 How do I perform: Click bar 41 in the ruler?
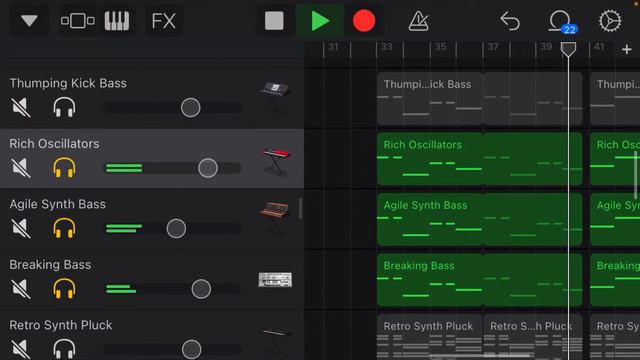pos(599,47)
